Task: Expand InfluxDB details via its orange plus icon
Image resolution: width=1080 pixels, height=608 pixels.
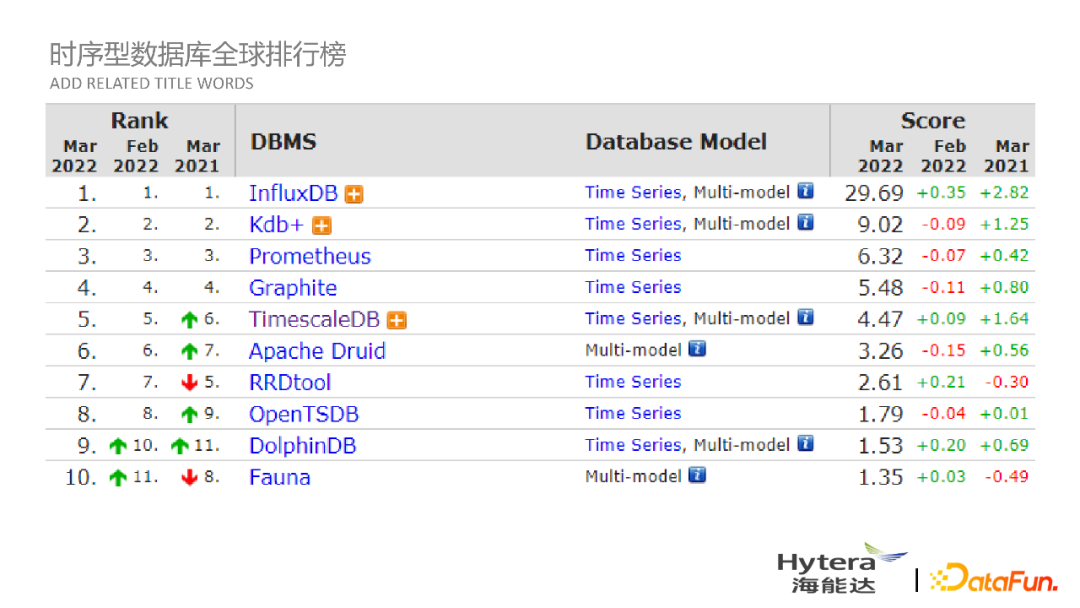Action: pos(353,193)
